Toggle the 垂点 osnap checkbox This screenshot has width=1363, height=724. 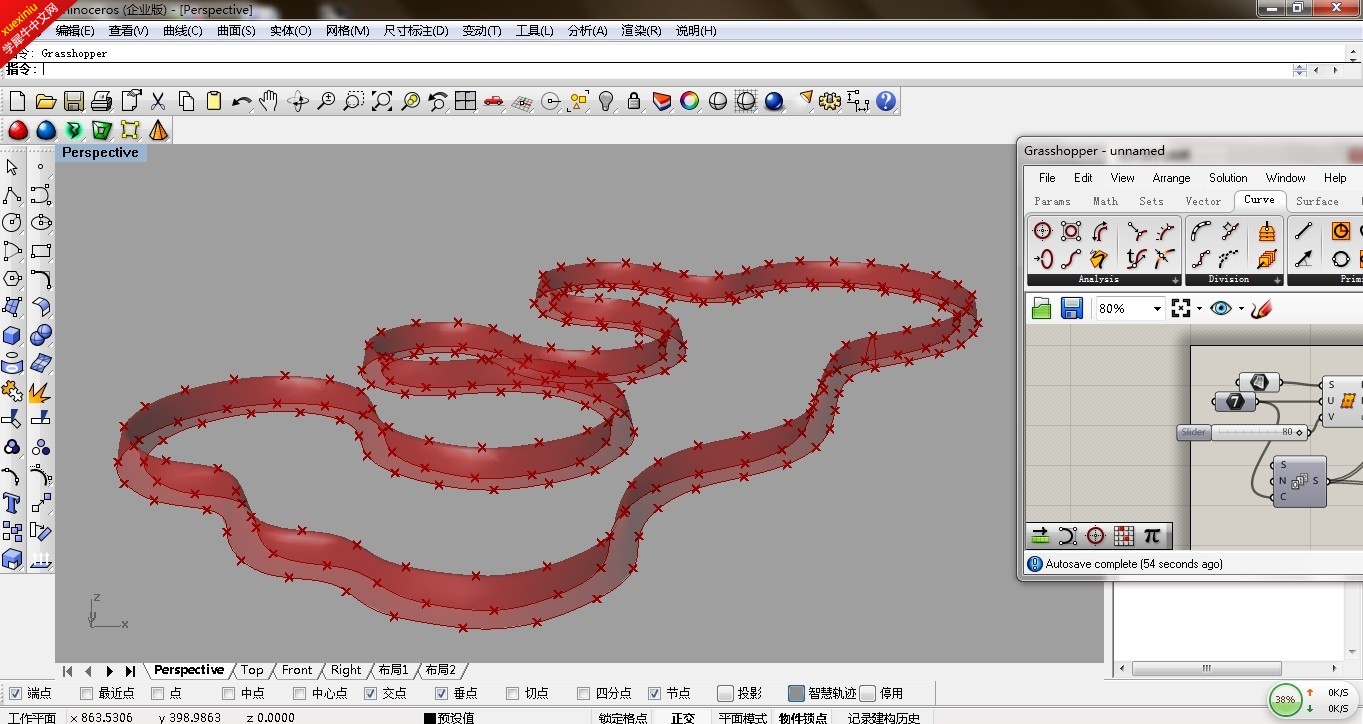[x=441, y=693]
